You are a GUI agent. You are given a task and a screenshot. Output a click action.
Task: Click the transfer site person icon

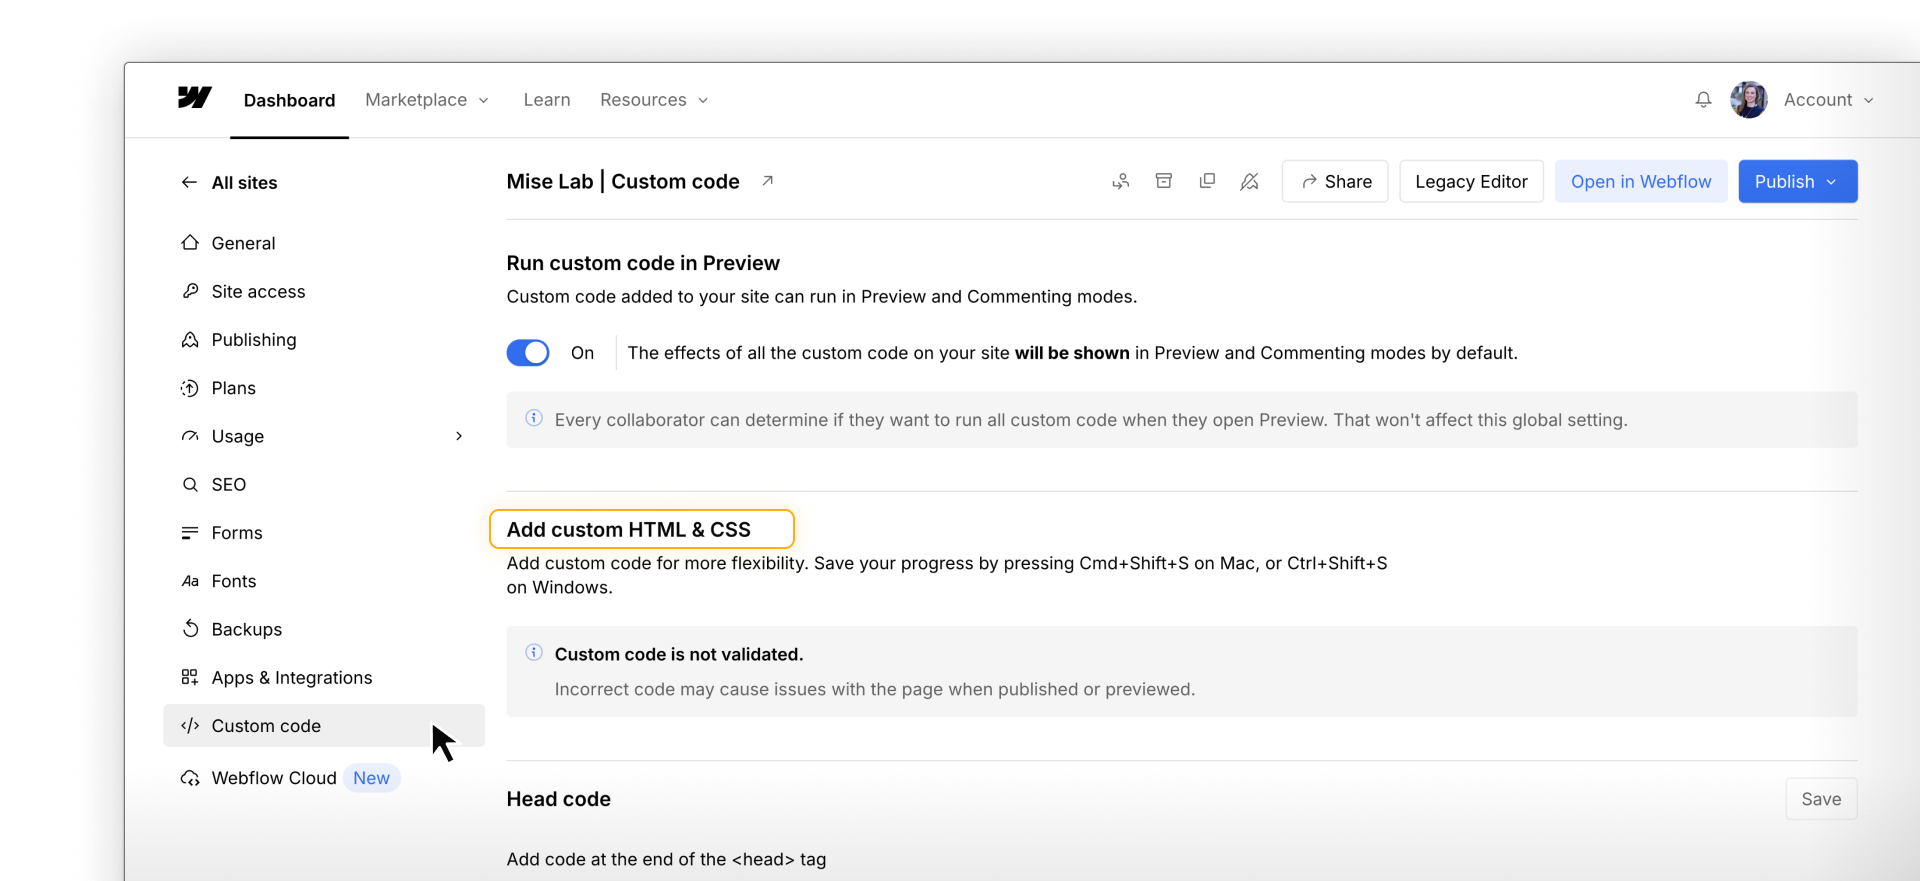1121,181
